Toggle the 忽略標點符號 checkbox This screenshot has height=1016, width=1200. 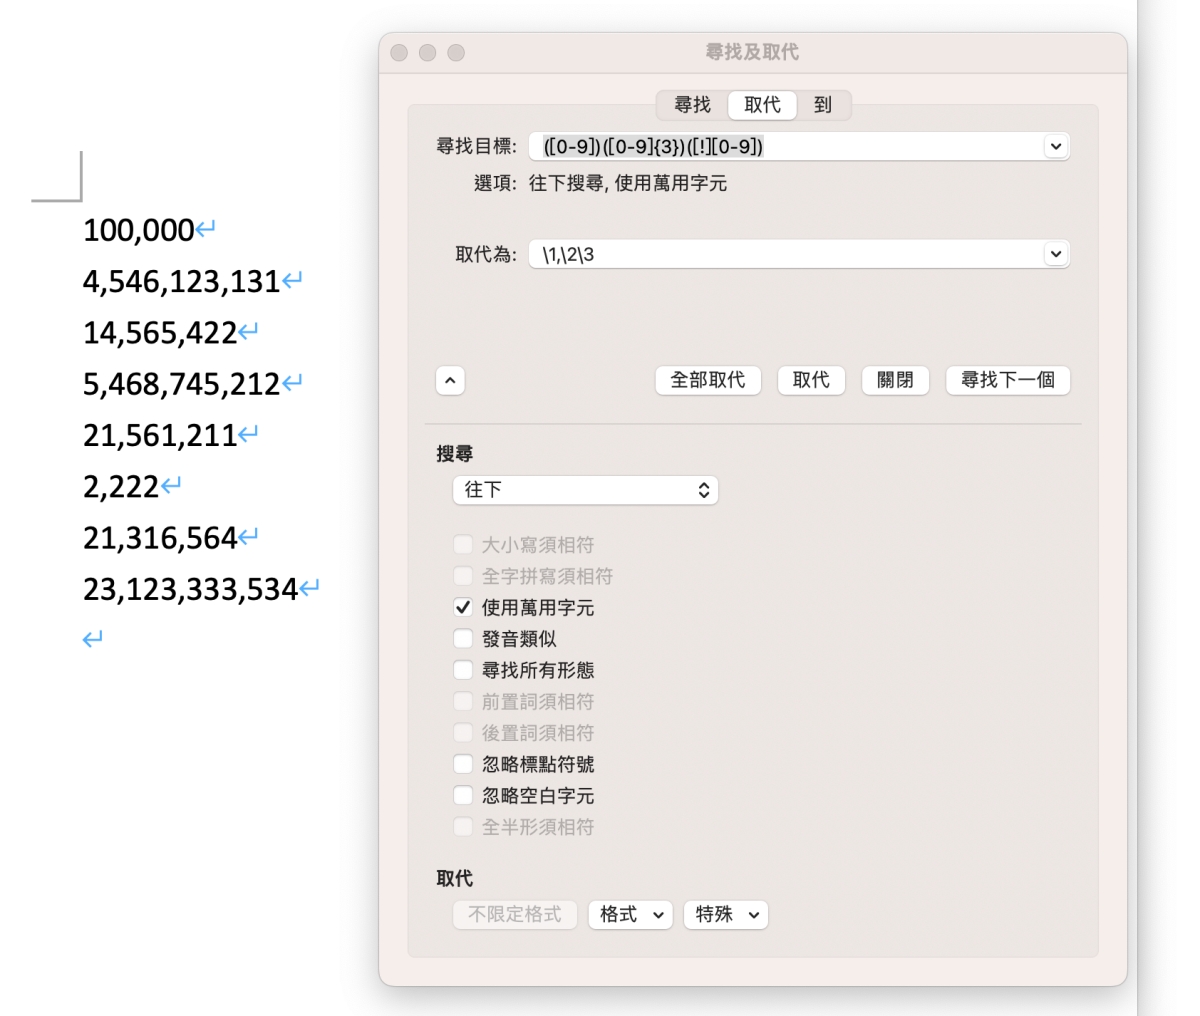[463, 764]
